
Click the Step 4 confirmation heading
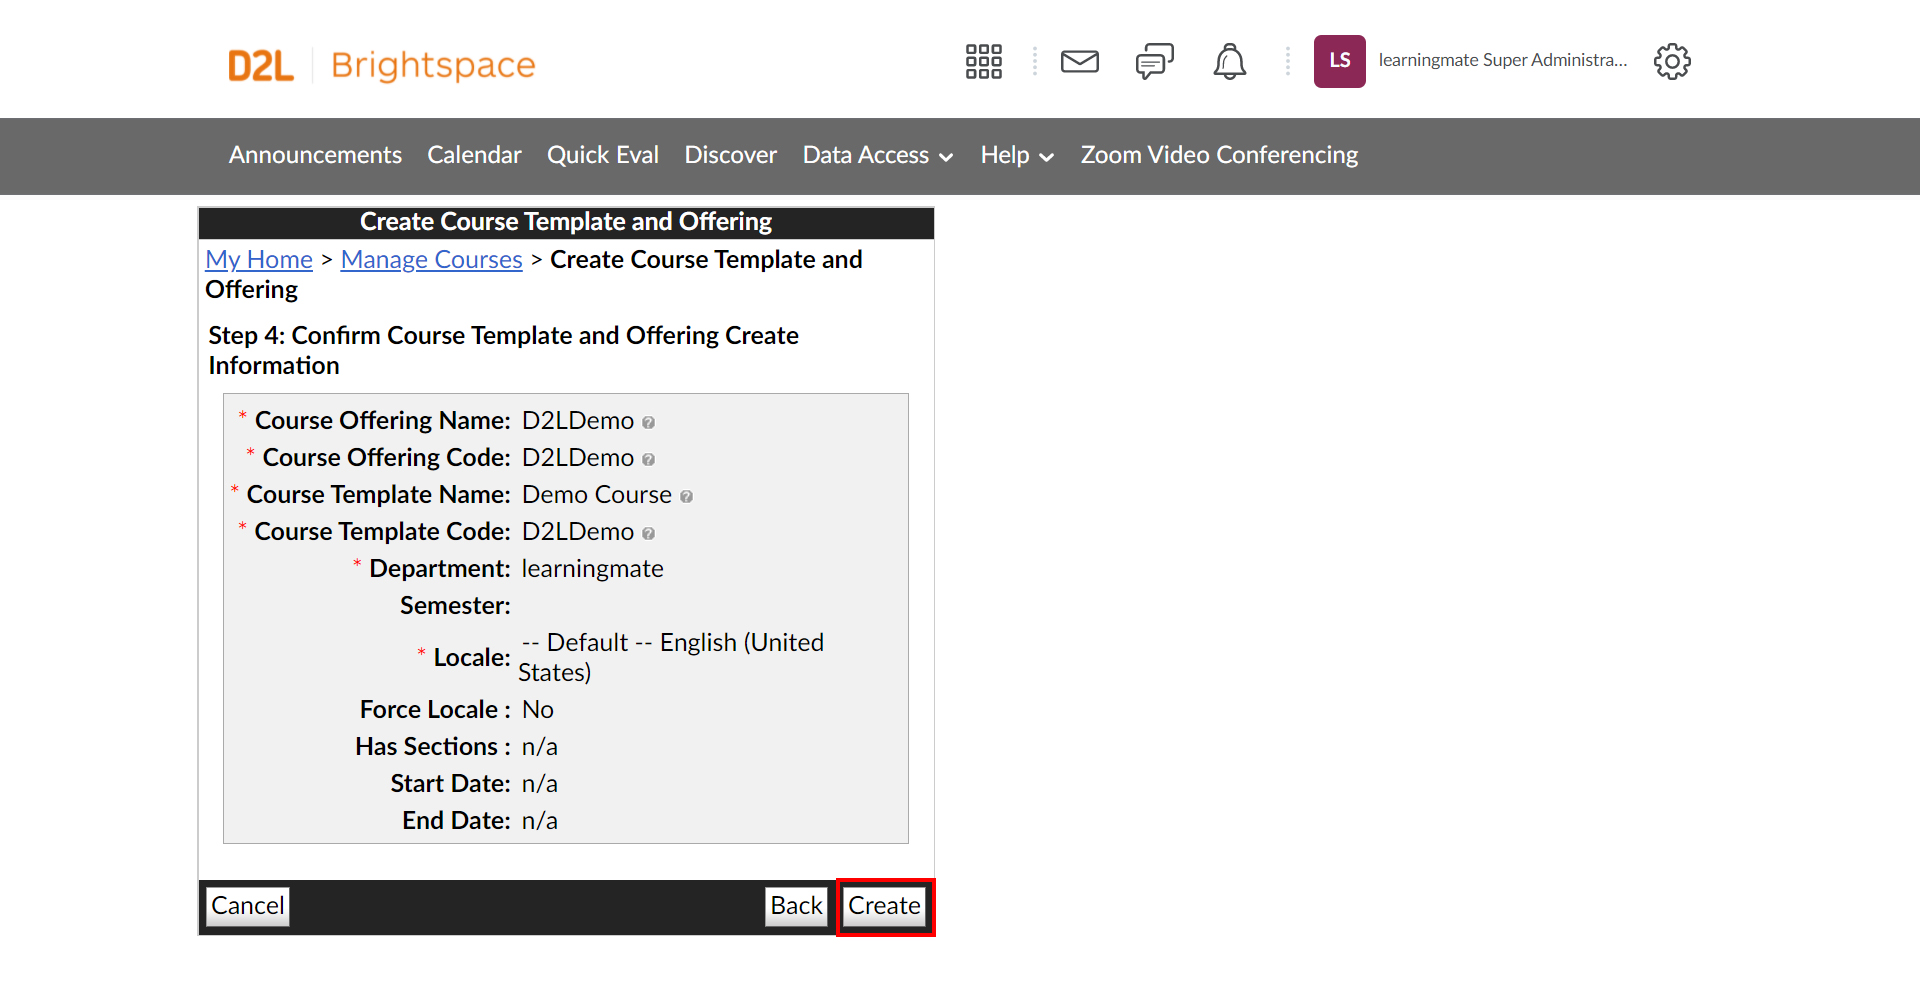coord(504,351)
